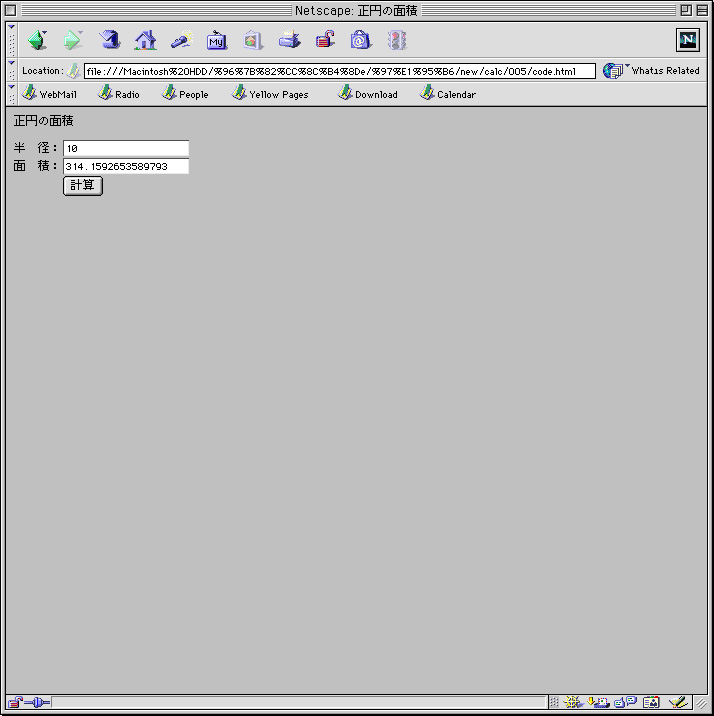Open My Netscape from the toolbar
This screenshot has height=716, width=714.
[216, 40]
